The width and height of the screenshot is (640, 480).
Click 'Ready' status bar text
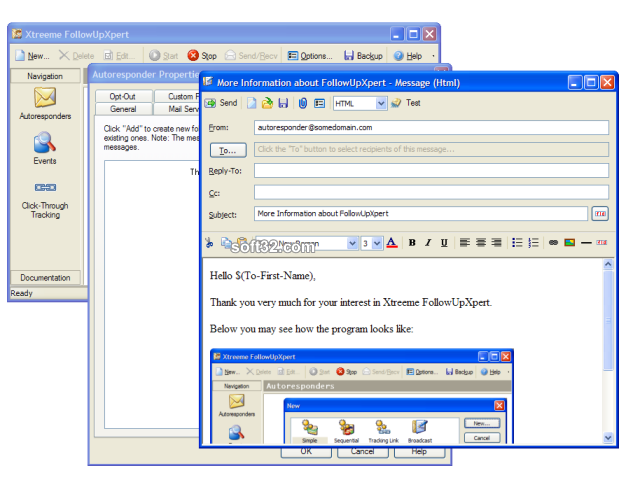tap(22, 293)
